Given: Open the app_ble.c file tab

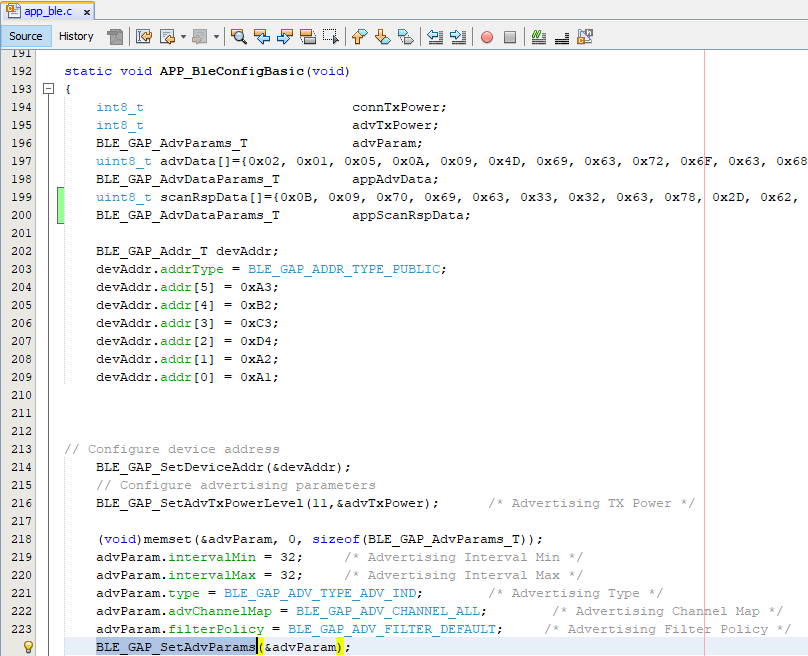Looking at the screenshot, I should [x=44, y=11].
